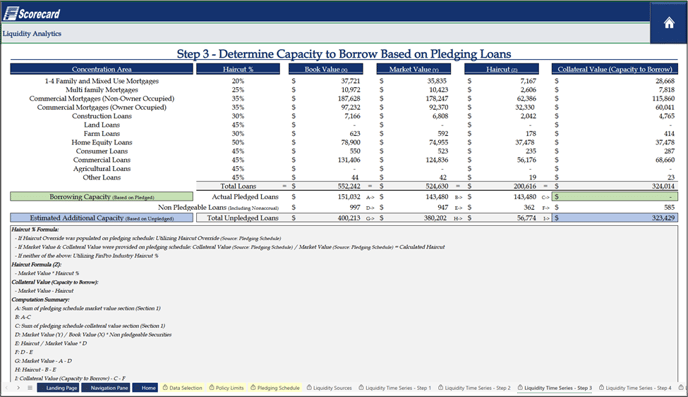This screenshot has width=688, height=397.
Task: Click lock icon on Data Selection tab
Action: pyautogui.click(x=165, y=388)
